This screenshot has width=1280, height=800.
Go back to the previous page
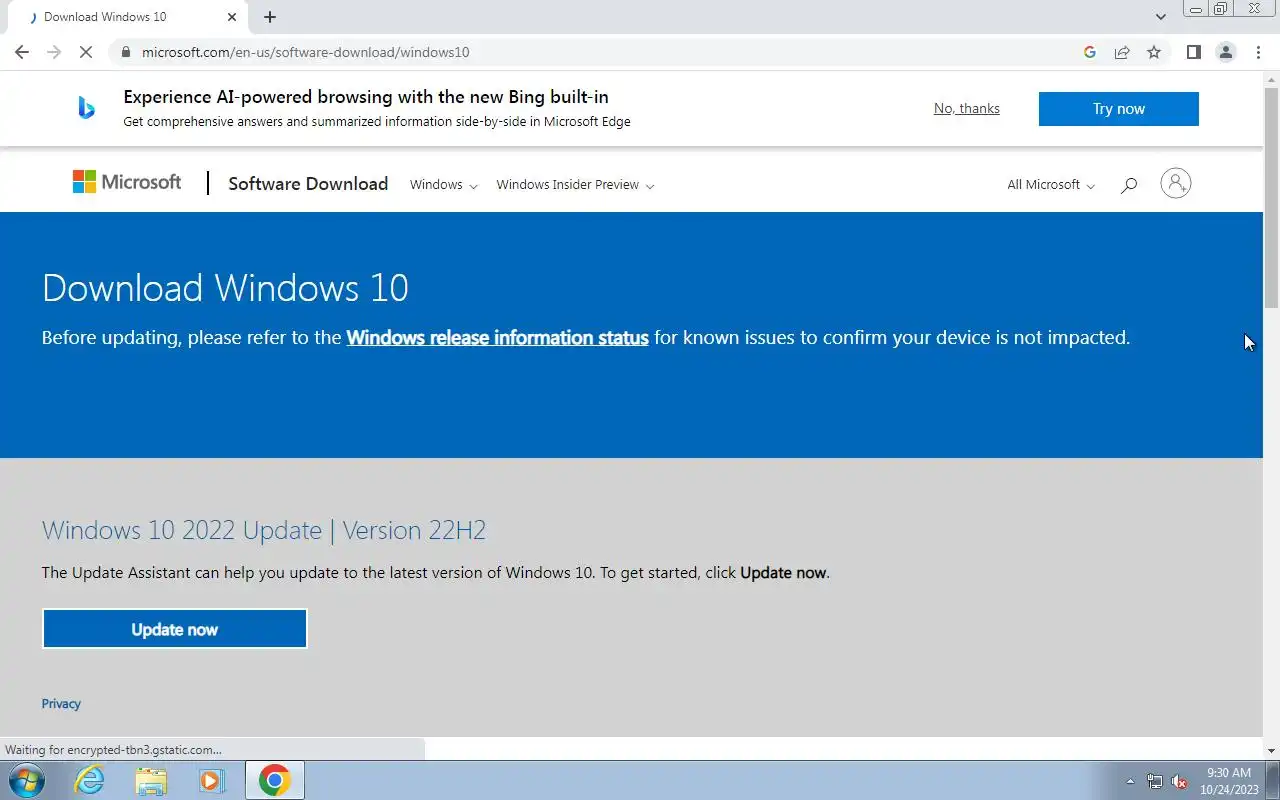coord(22,52)
